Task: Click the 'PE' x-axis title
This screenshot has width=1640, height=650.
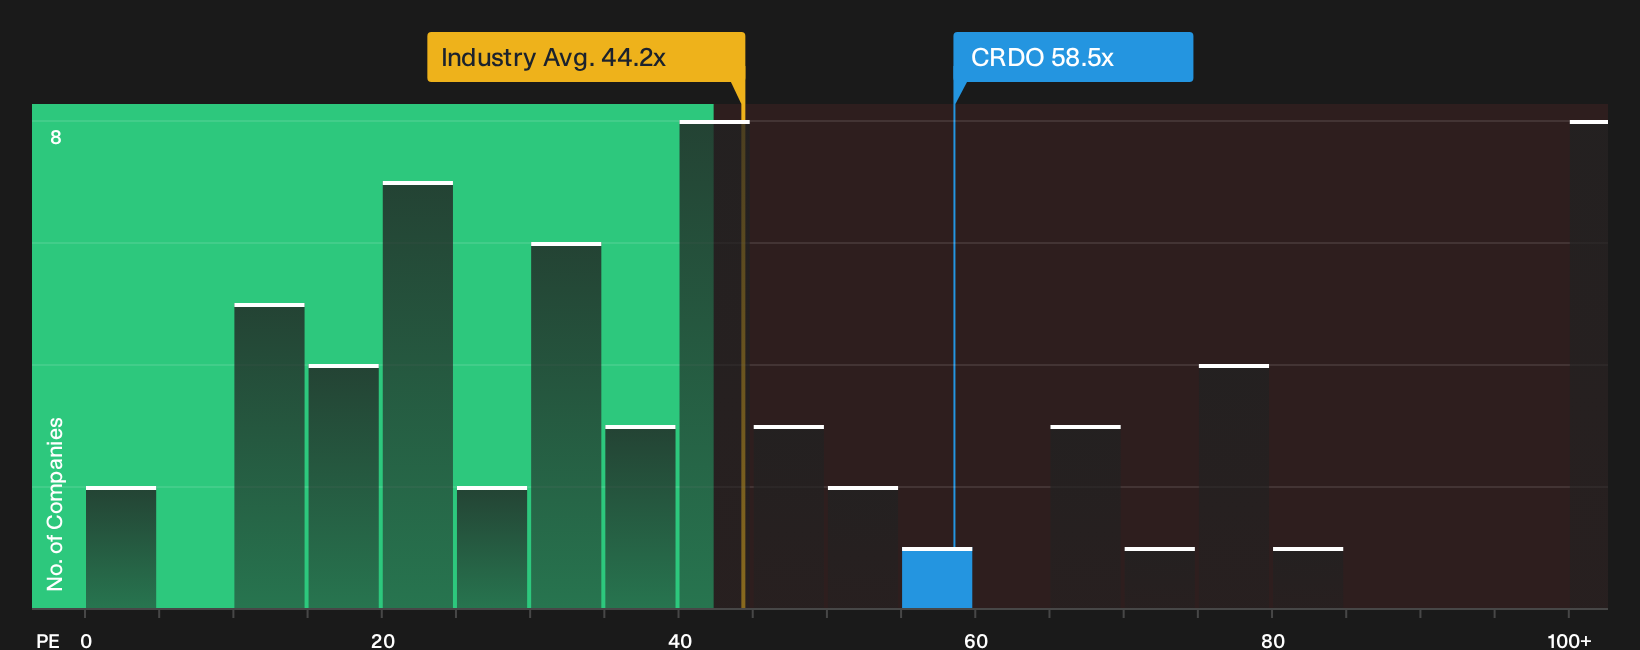Action: pos(48,640)
